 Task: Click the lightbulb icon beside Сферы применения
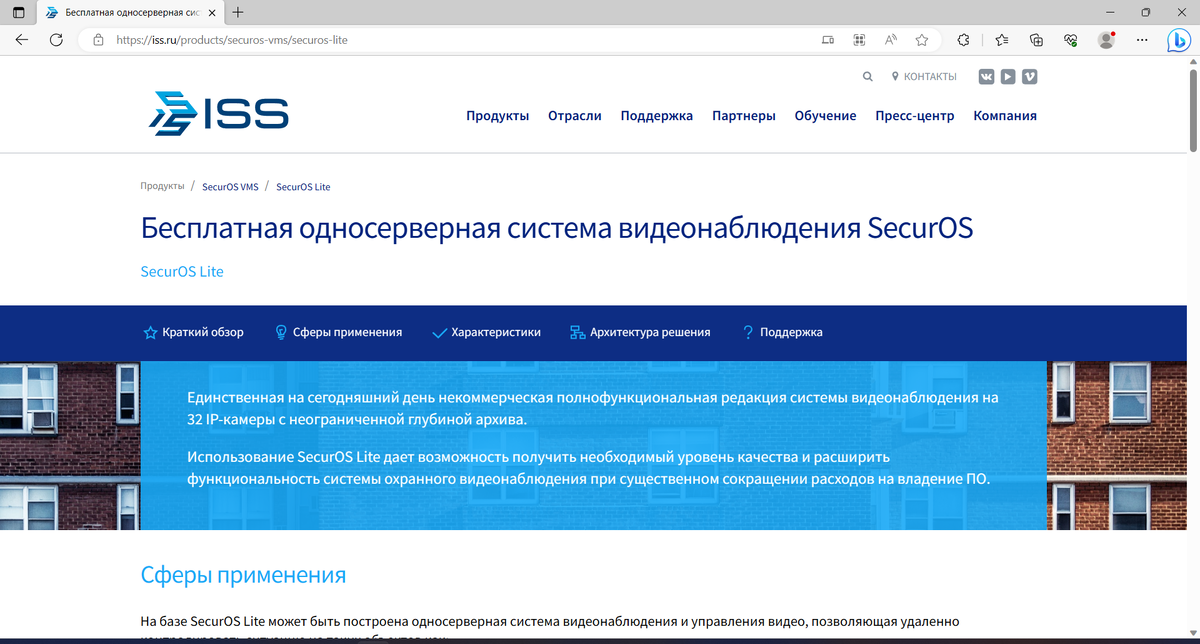(281, 332)
